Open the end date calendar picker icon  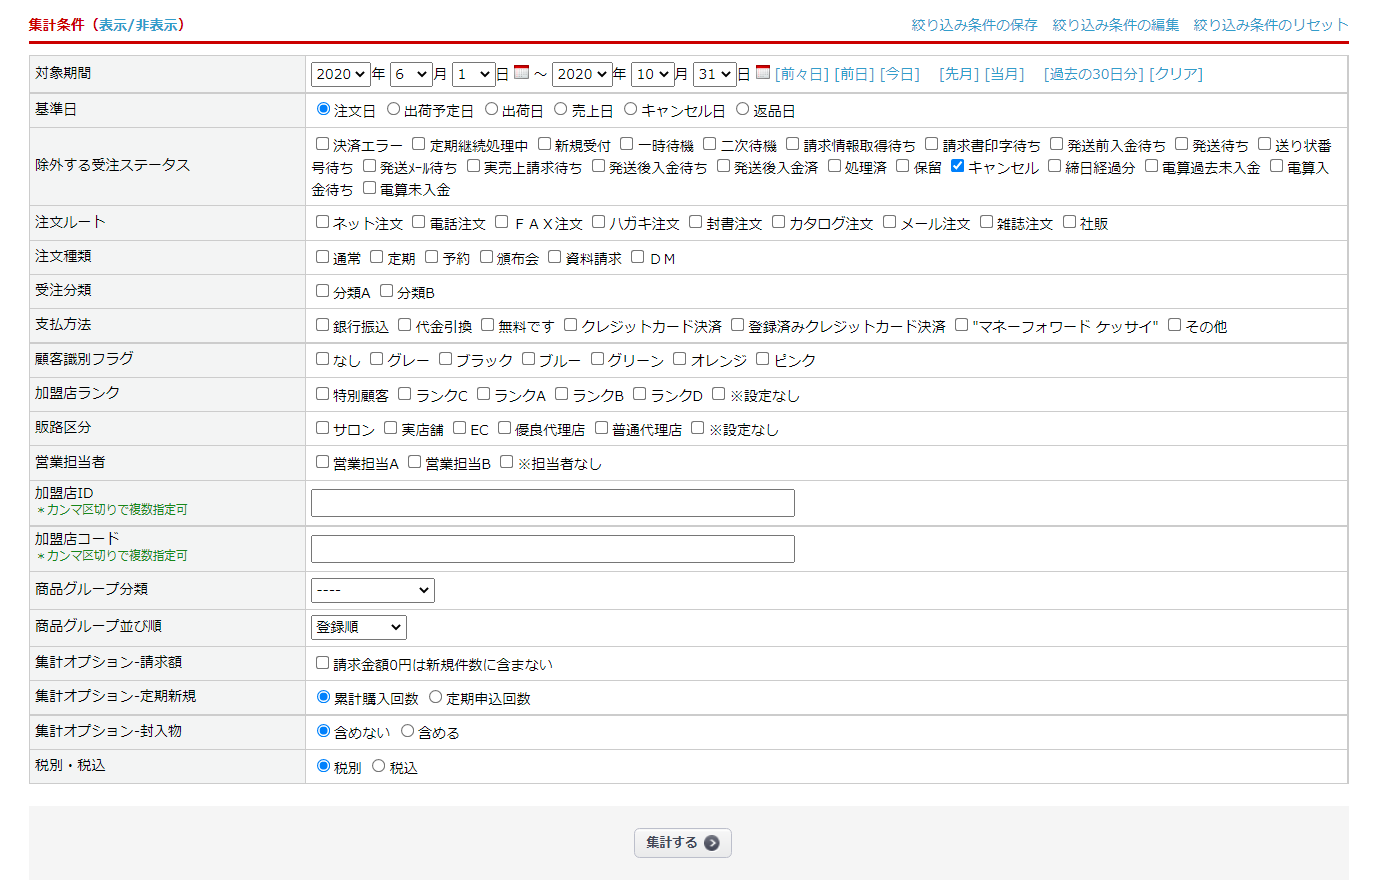[x=763, y=72]
